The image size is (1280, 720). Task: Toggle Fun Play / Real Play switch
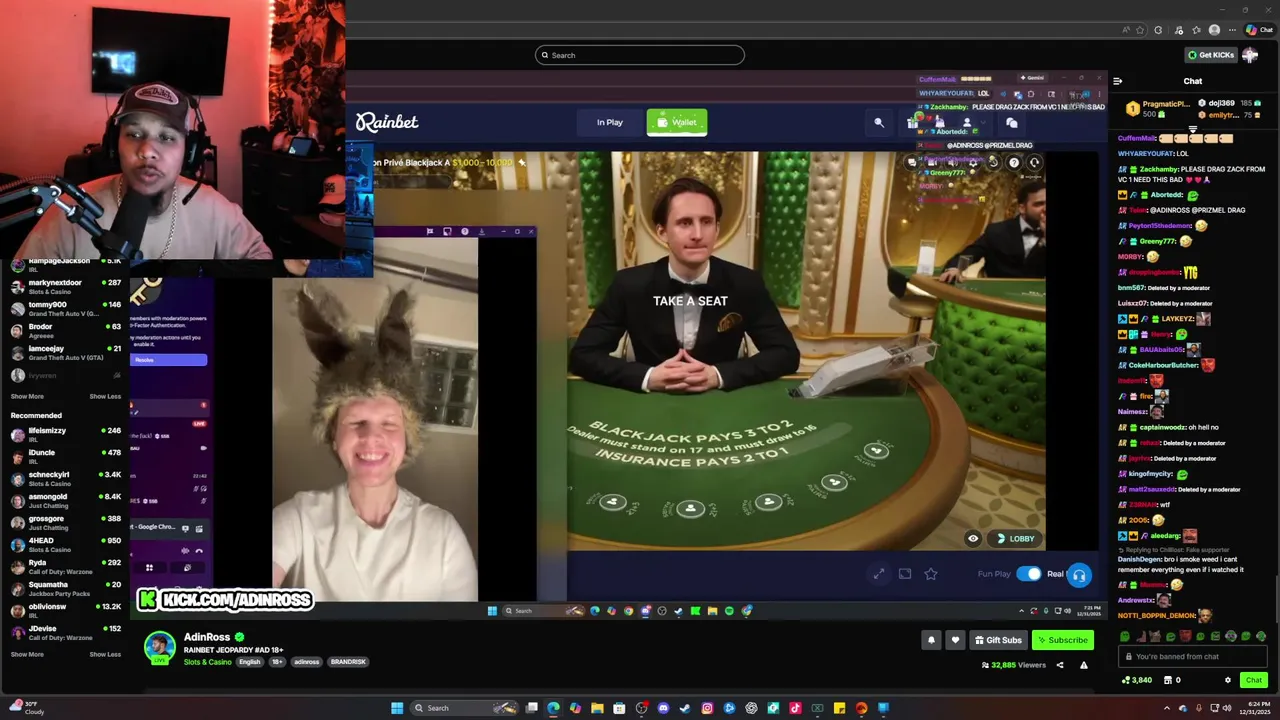(1028, 574)
